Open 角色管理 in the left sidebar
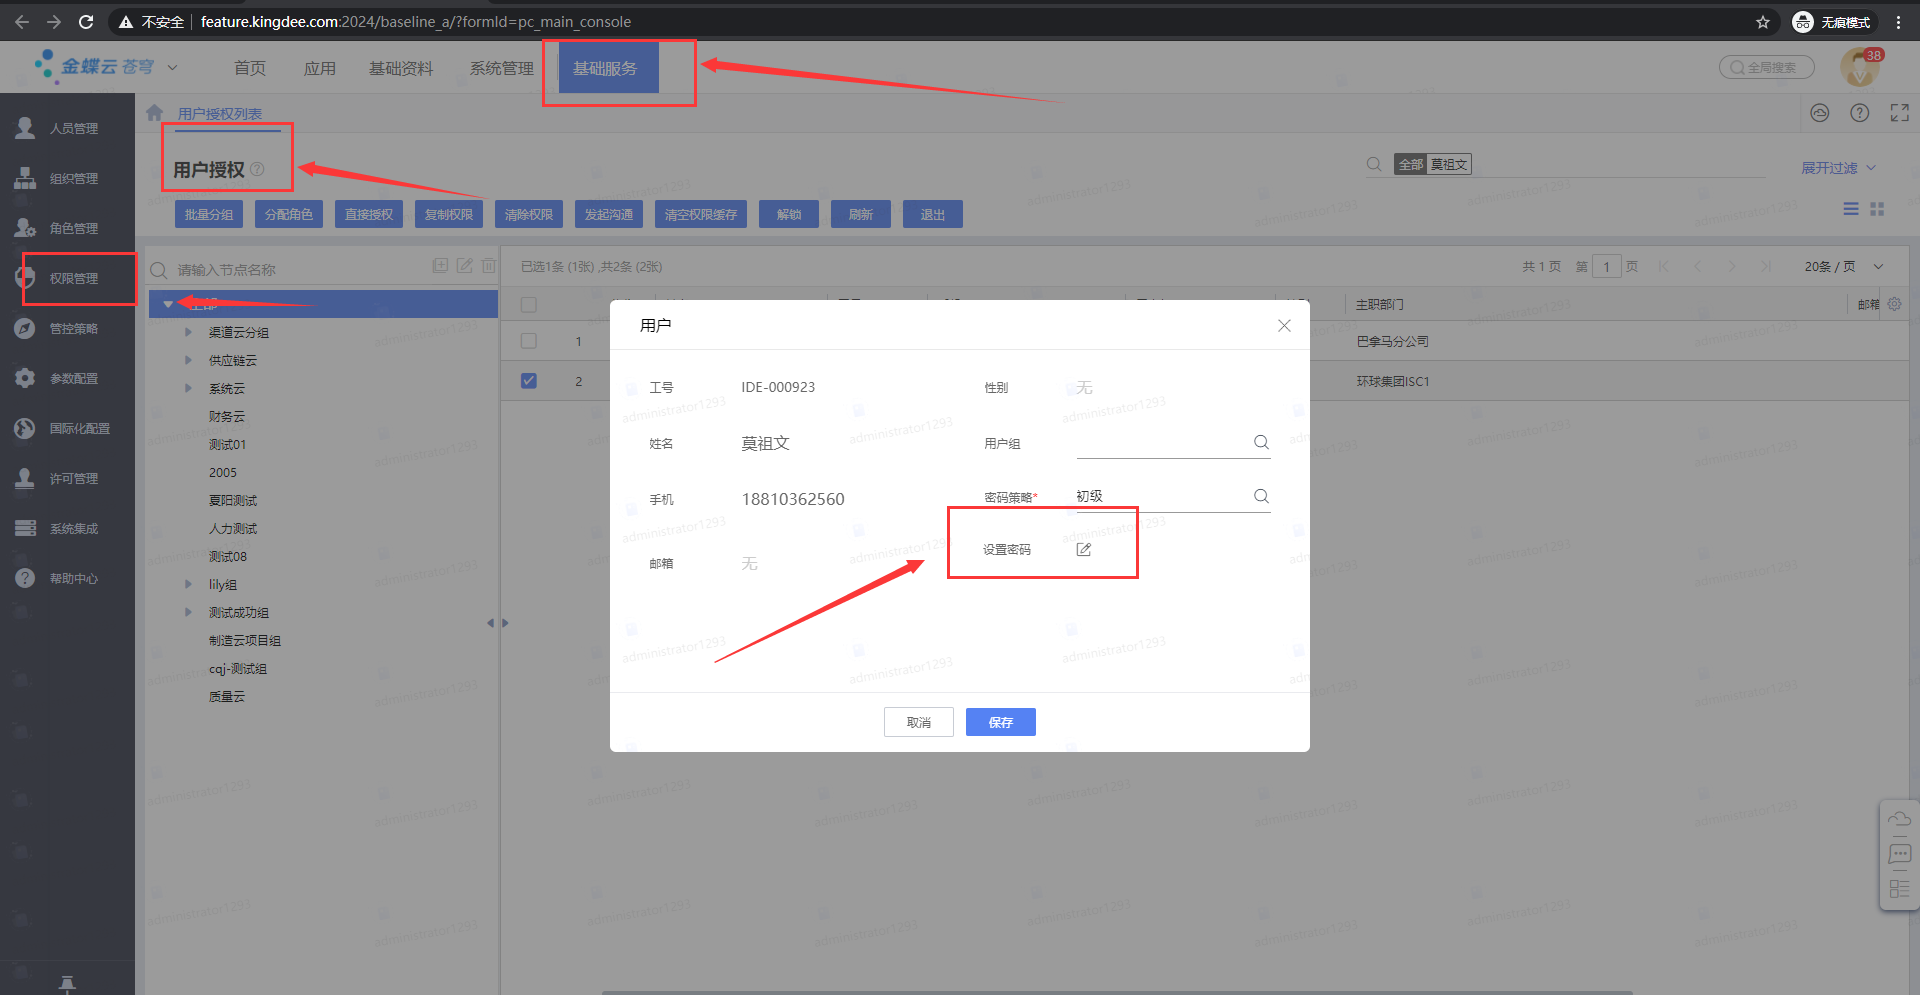The image size is (1920, 995). [67, 228]
